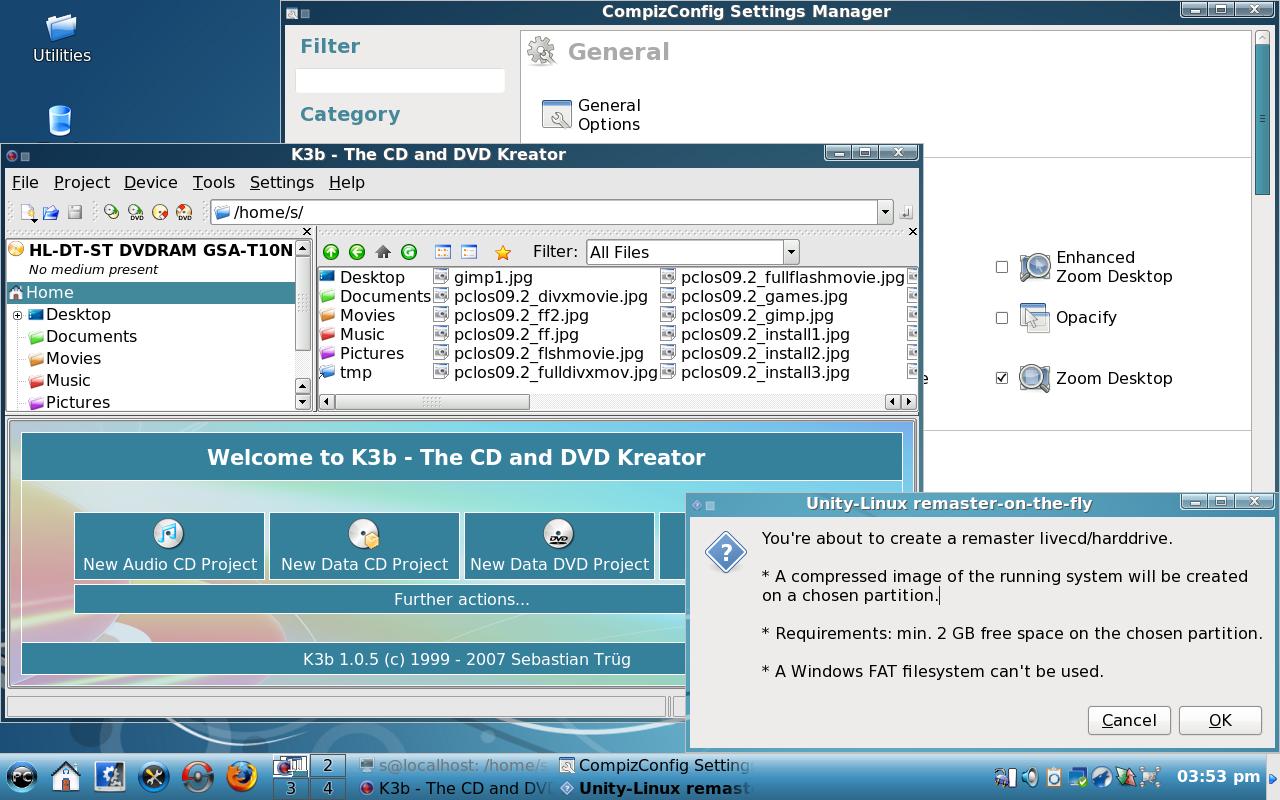1280x800 pixels.
Task: Click the CompizConfig window vertical scrollbar
Action: point(1262,118)
